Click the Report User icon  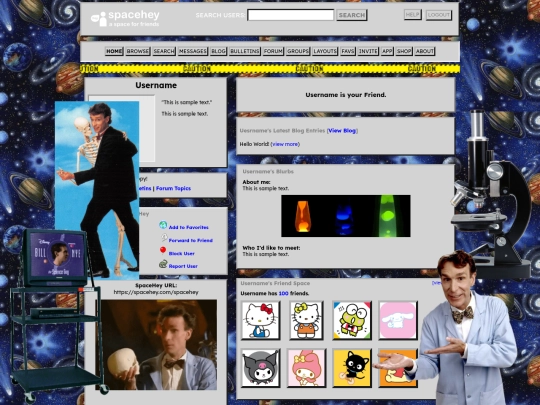pos(163,264)
